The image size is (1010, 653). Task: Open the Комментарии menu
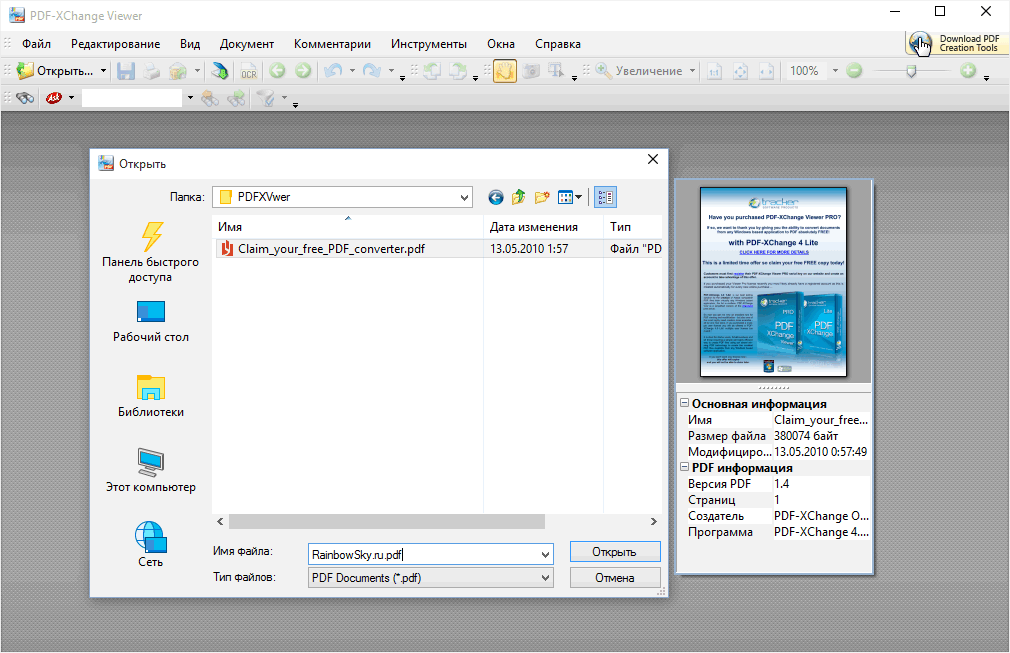332,44
